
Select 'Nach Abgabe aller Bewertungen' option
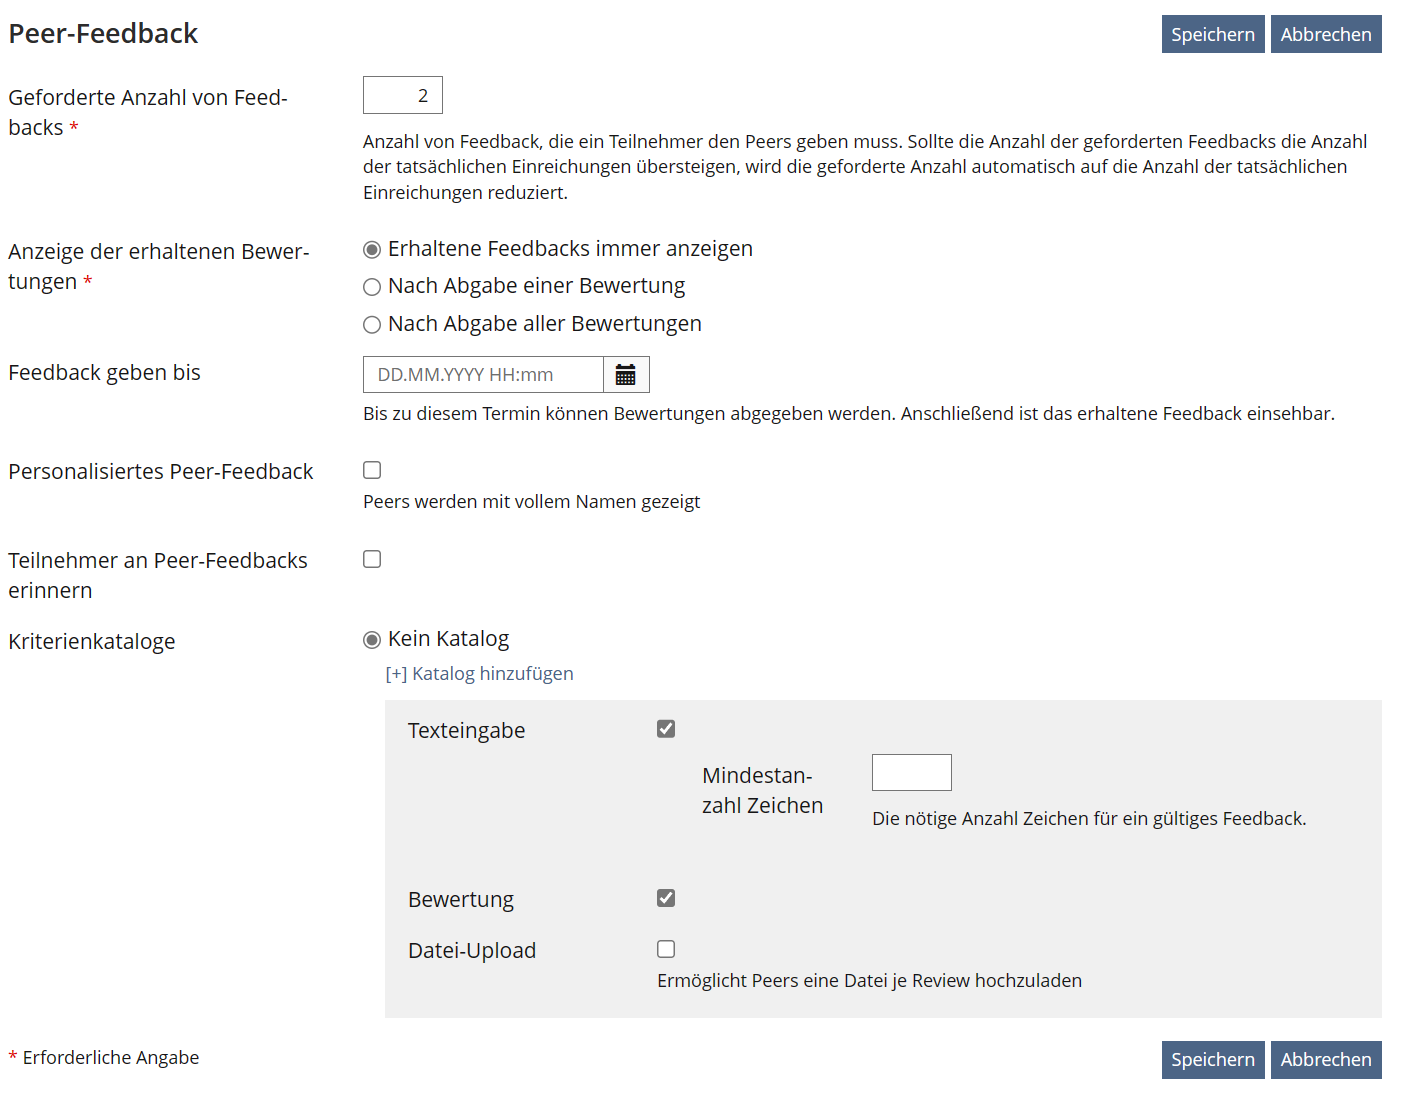click(x=372, y=325)
